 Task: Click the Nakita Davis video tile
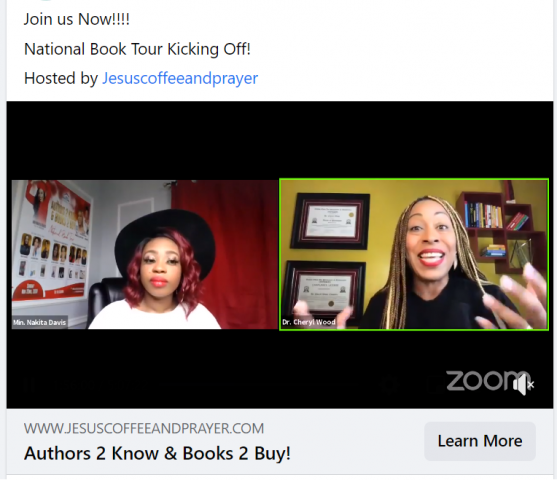[x=145, y=254]
